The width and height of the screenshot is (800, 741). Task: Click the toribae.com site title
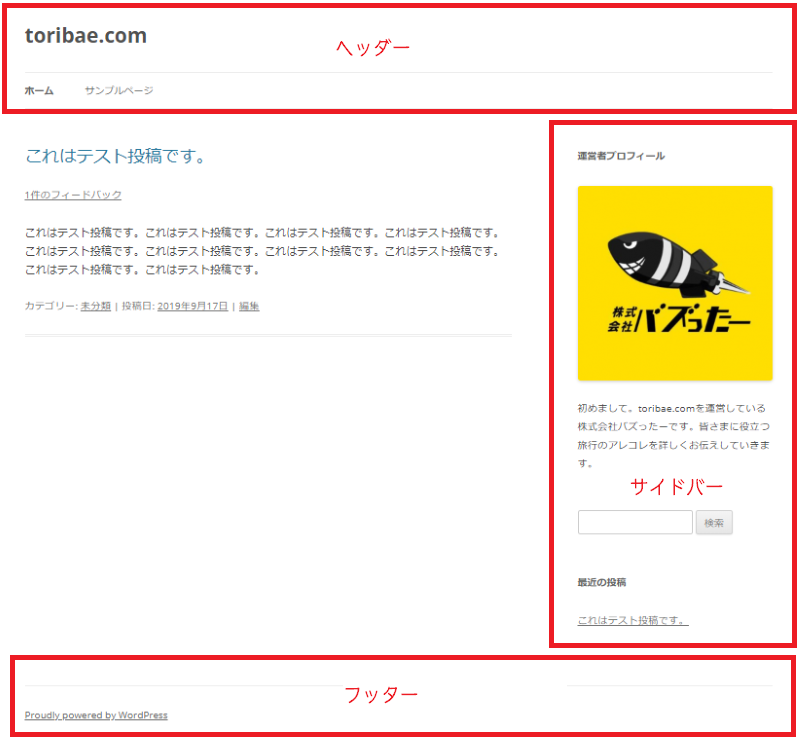click(x=86, y=34)
